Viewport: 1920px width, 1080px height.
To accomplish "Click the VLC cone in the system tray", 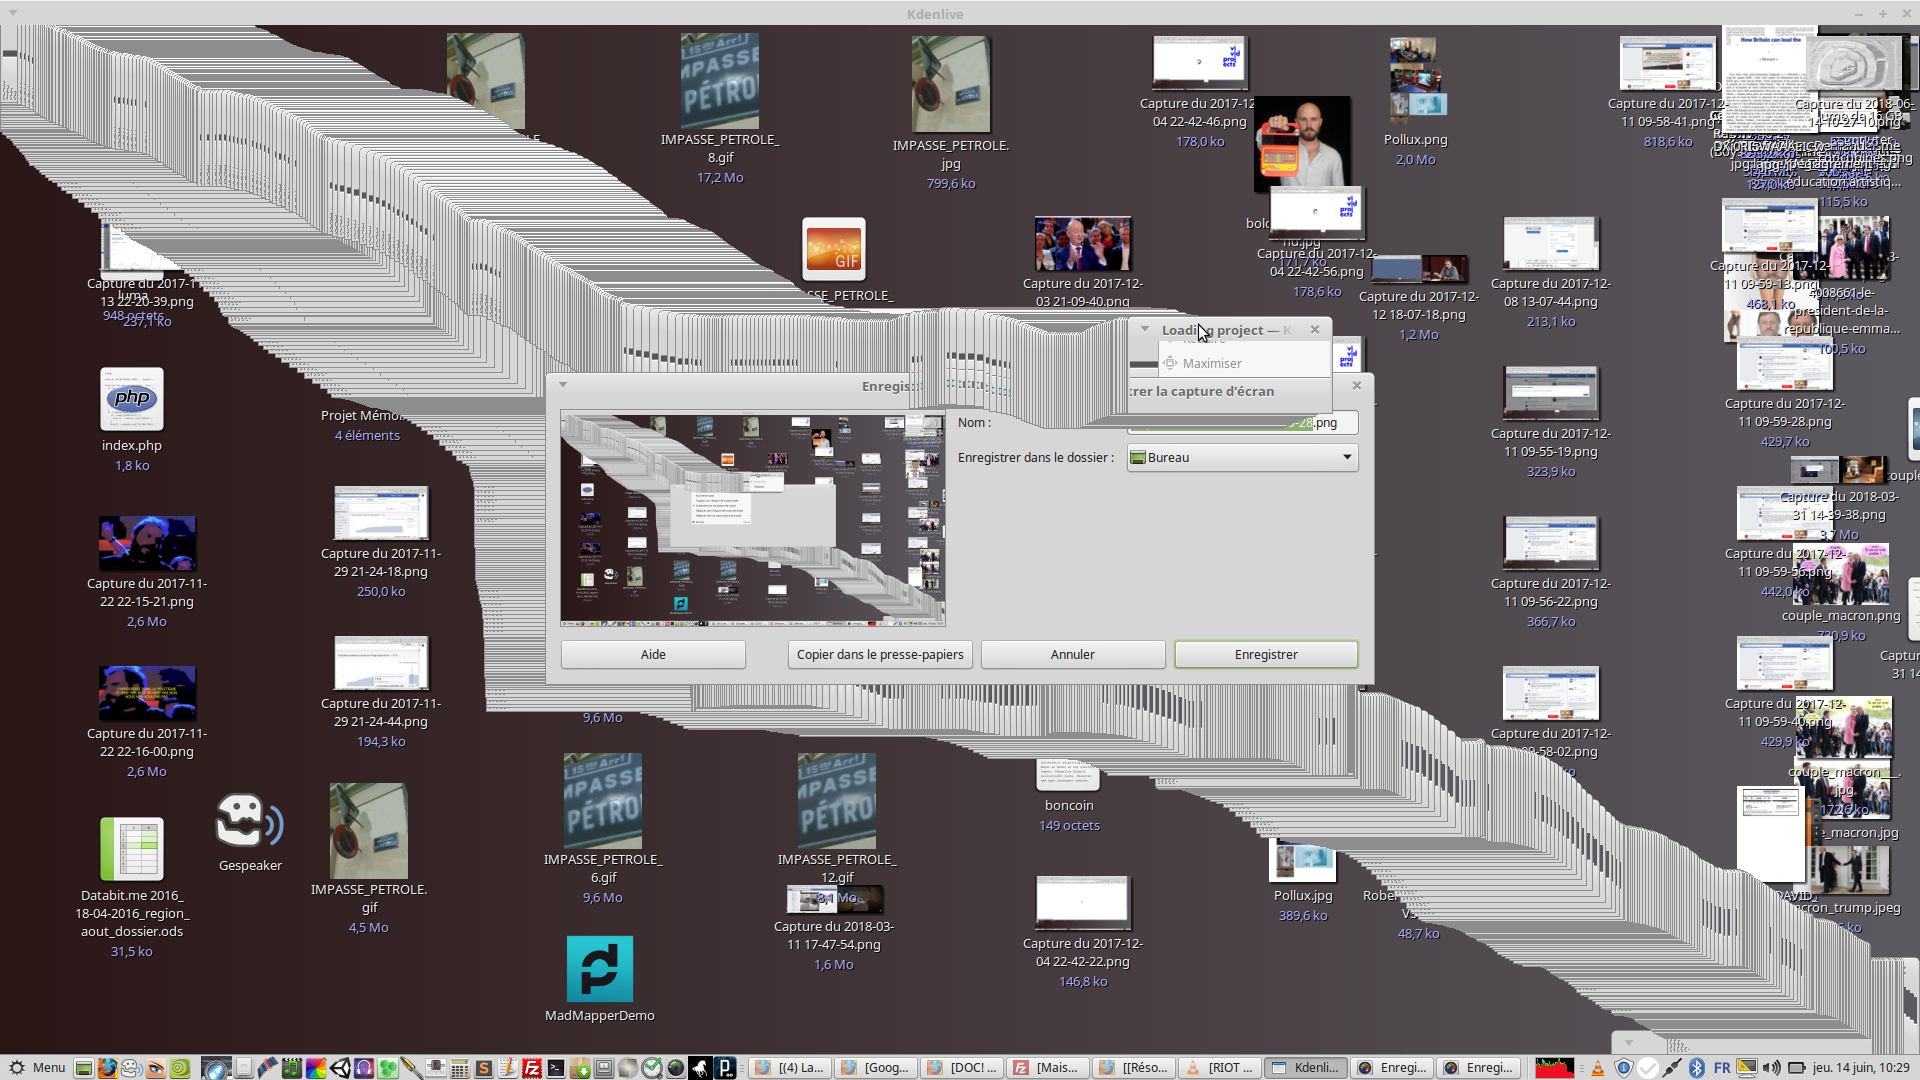I will pyautogui.click(x=1598, y=1068).
